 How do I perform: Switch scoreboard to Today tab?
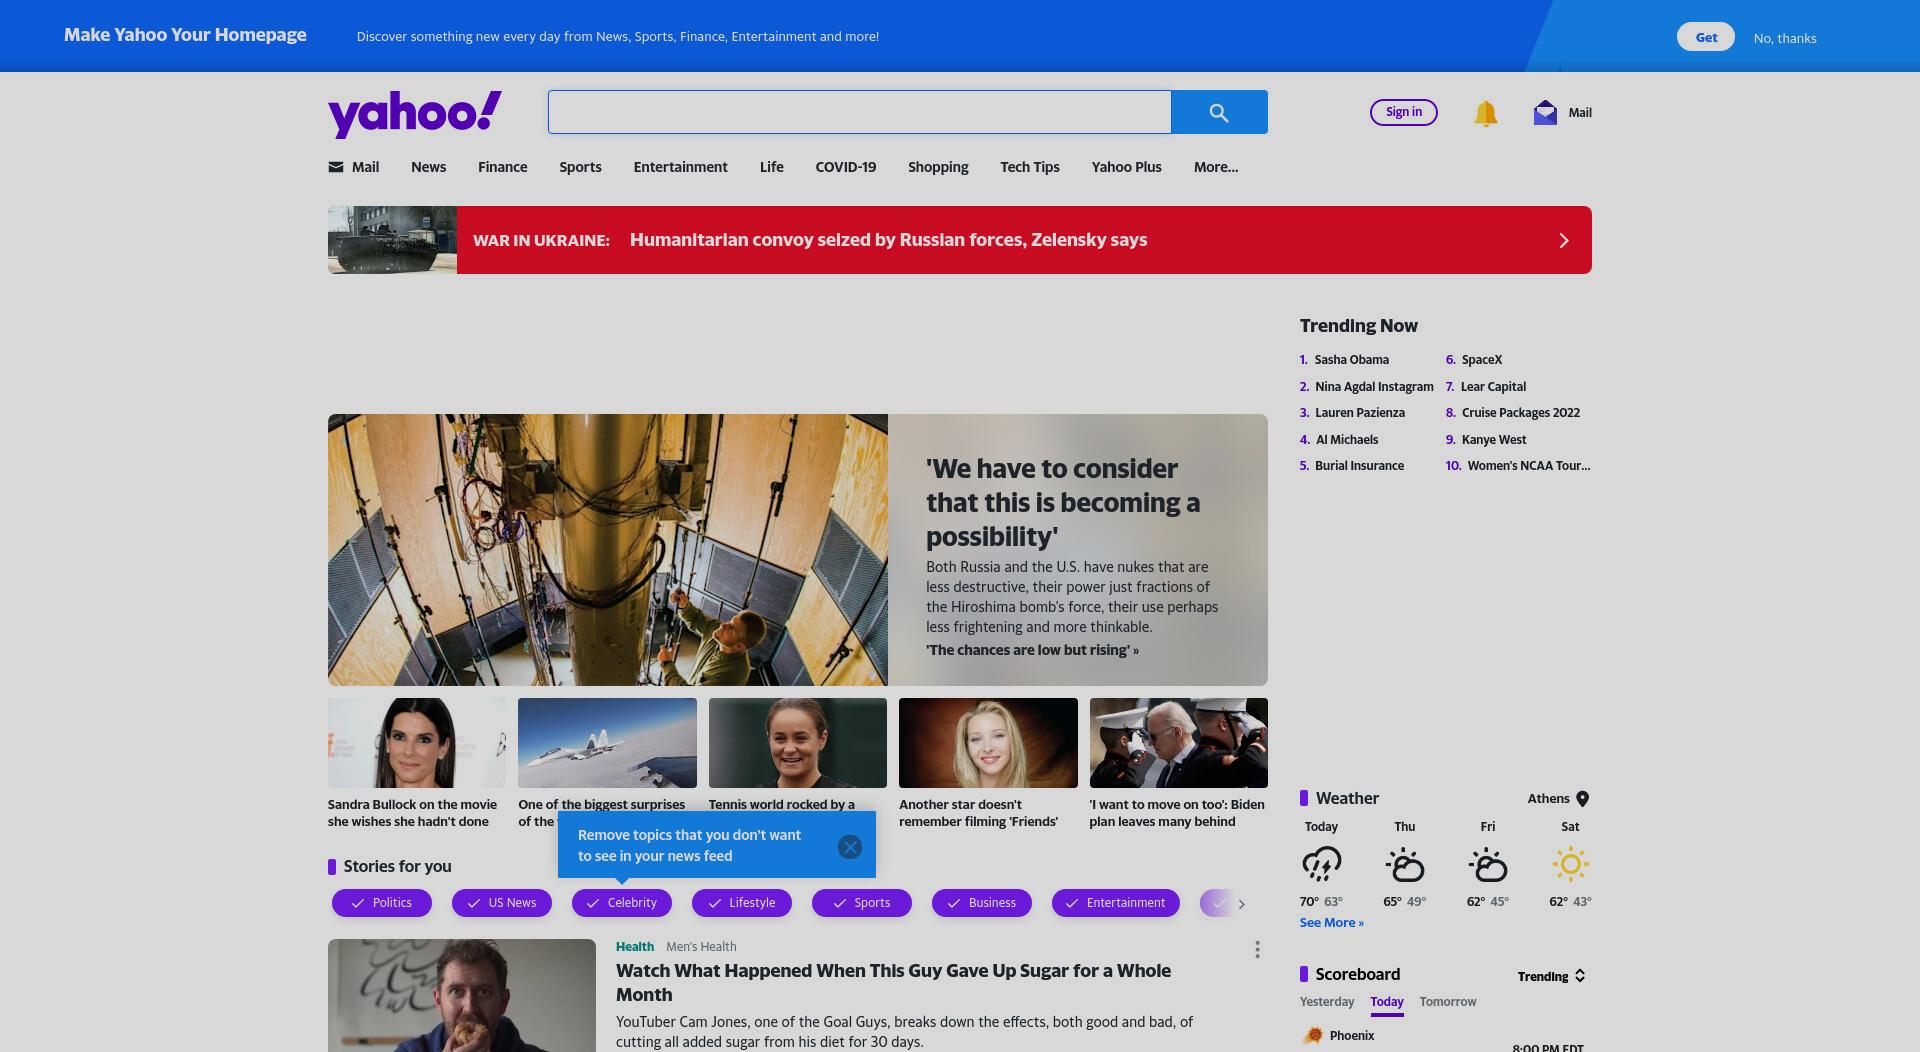point(1387,1002)
